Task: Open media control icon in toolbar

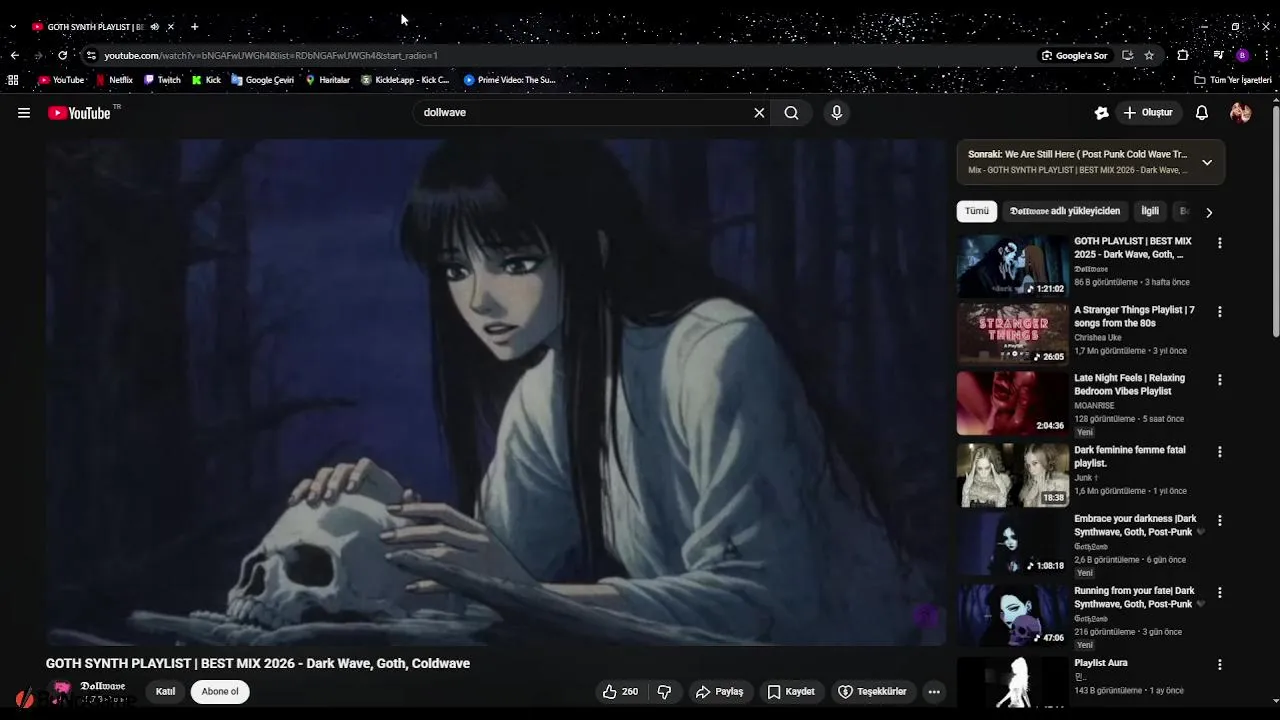Action: pyautogui.click(x=1218, y=55)
